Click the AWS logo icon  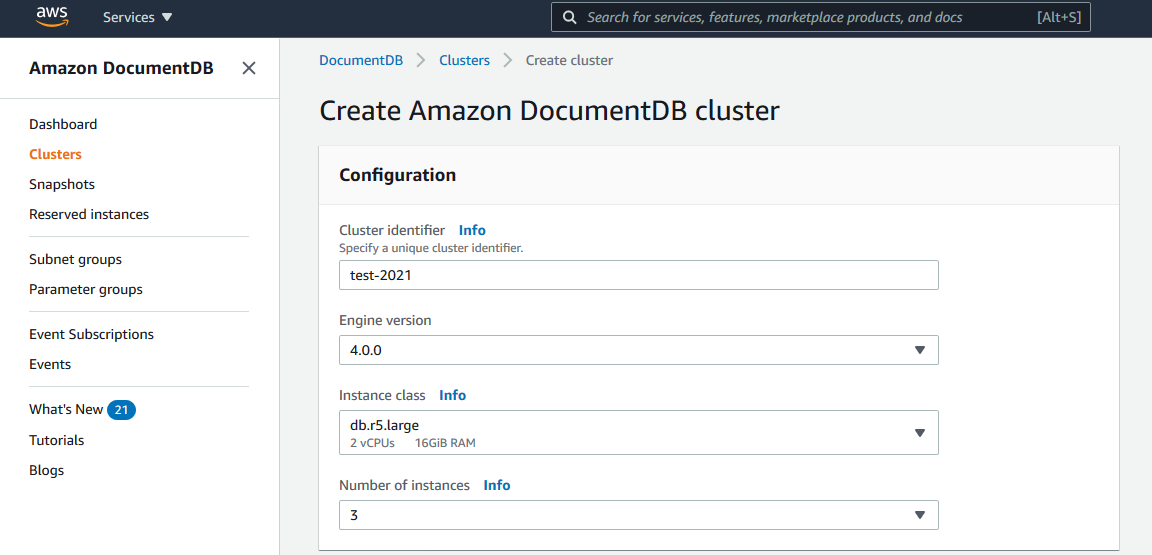coord(51,17)
